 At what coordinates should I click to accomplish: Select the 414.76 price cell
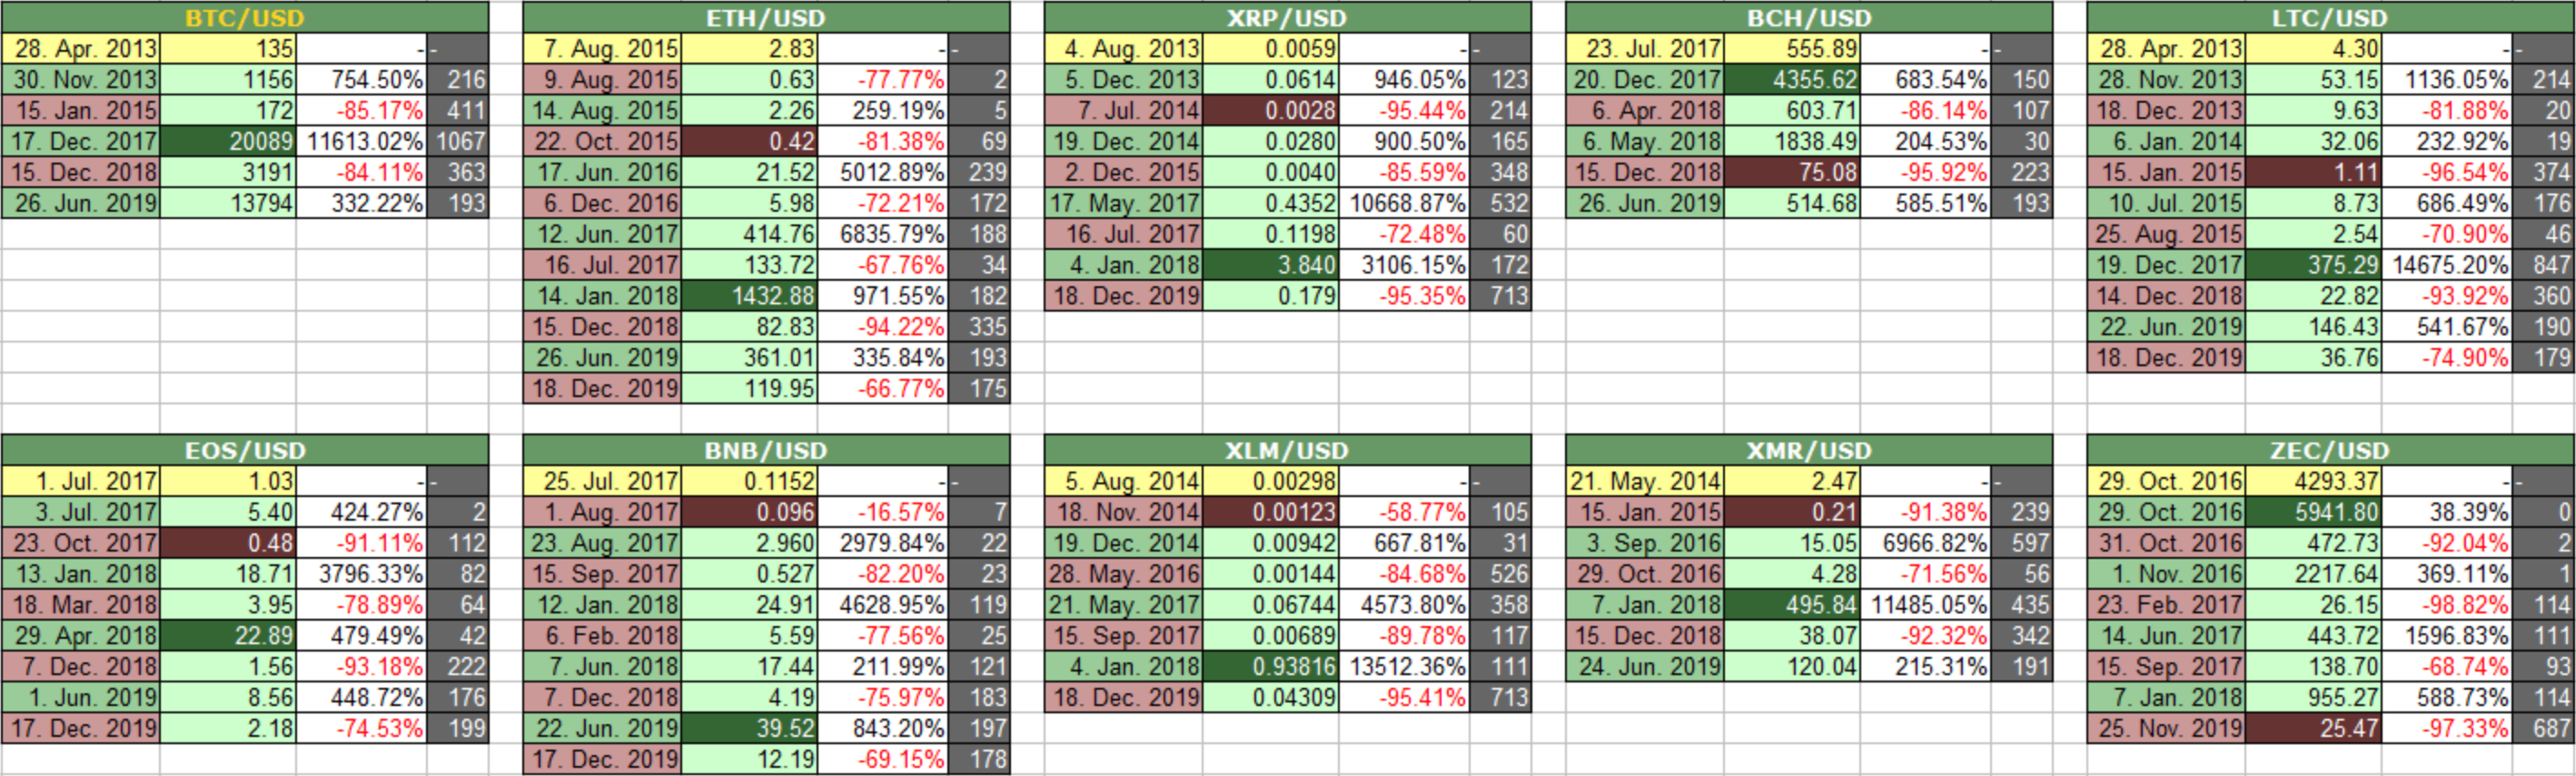(x=750, y=234)
